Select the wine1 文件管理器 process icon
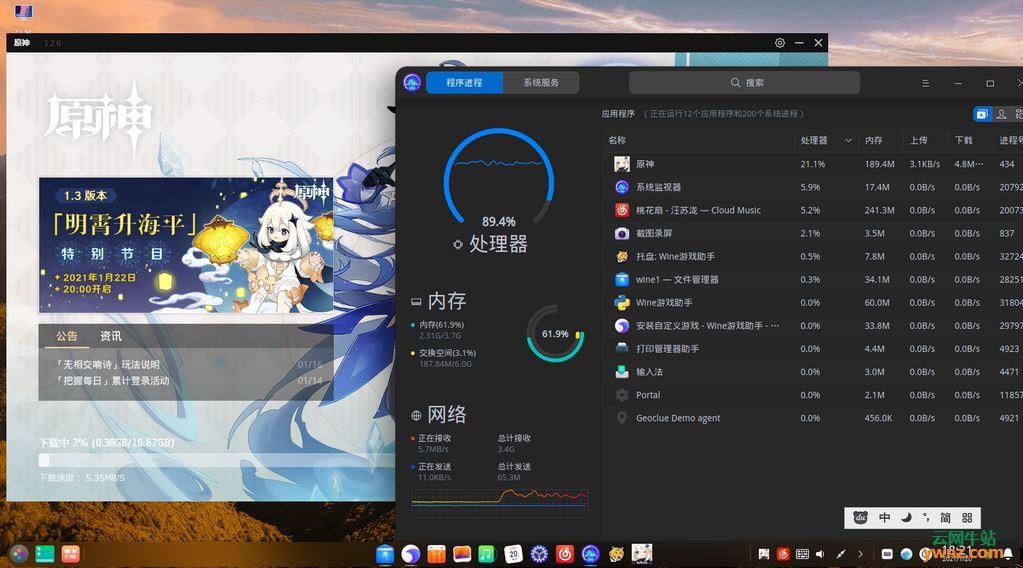This screenshot has width=1023, height=568. coord(622,279)
